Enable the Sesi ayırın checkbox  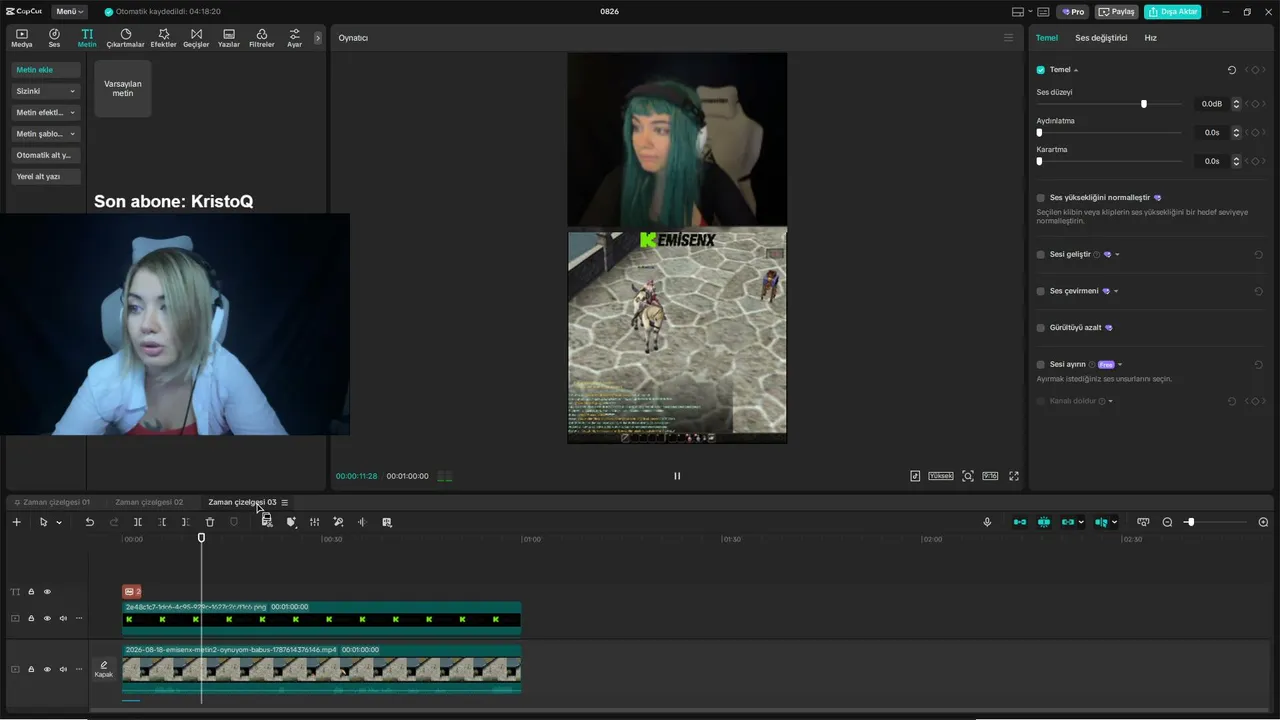point(1040,365)
